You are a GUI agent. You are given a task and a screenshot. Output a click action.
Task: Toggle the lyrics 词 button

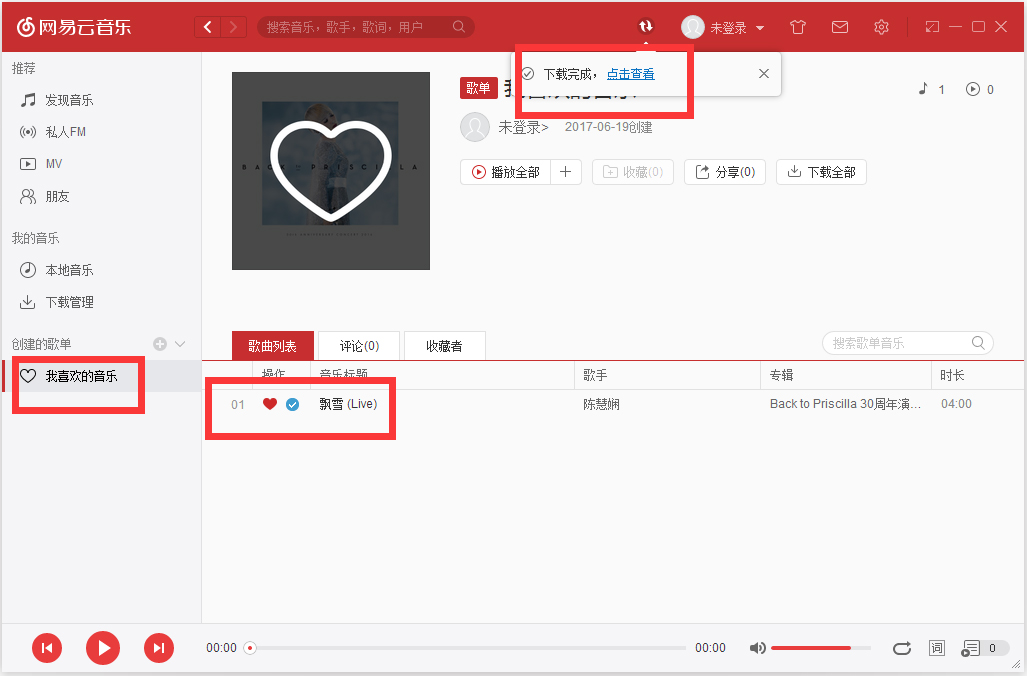[937, 648]
